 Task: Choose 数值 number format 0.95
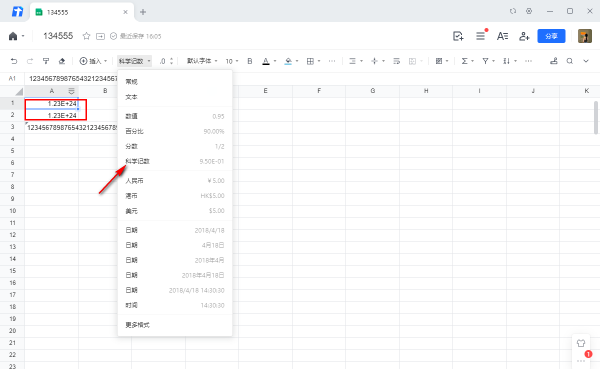(175, 116)
